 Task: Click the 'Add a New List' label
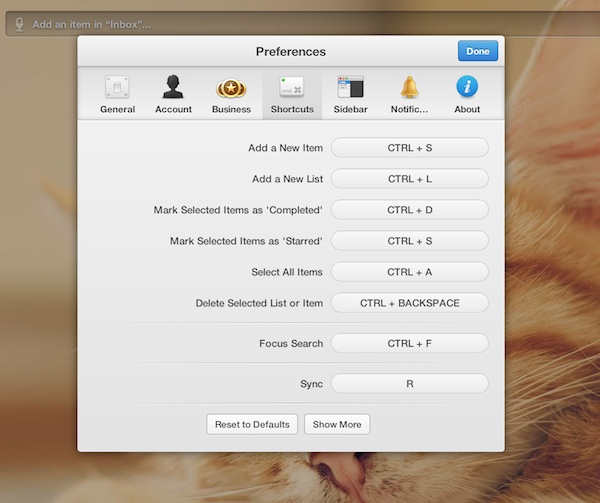click(287, 179)
